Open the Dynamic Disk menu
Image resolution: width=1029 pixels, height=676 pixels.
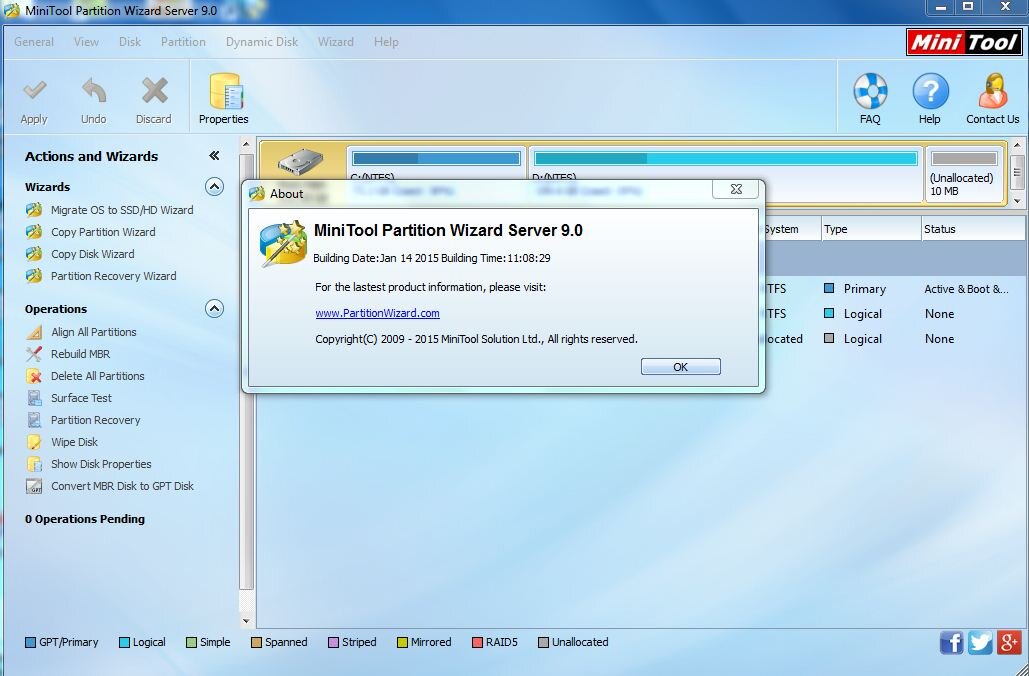pos(262,42)
